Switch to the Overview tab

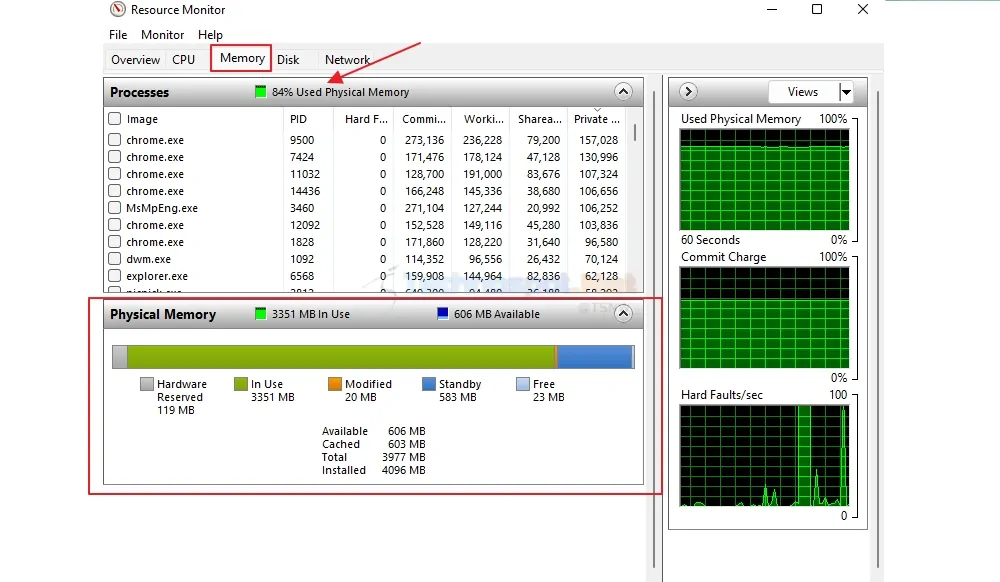click(135, 60)
